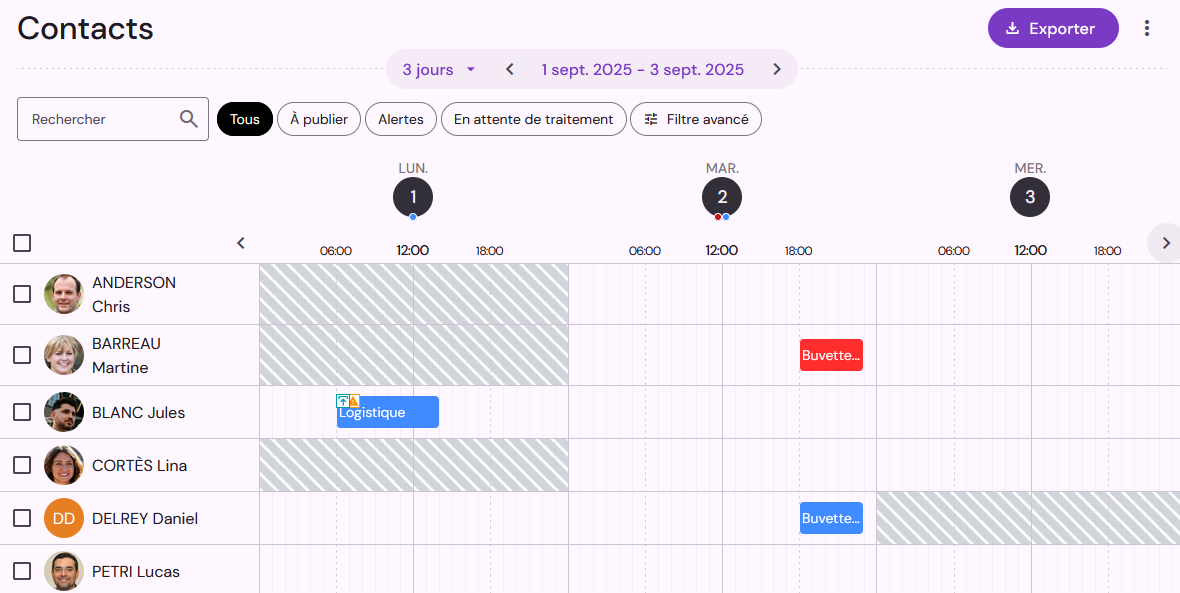The image size is (1180, 593).
Task: Click the left arrow next to the timeline hours
Action: pyautogui.click(x=241, y=243)
